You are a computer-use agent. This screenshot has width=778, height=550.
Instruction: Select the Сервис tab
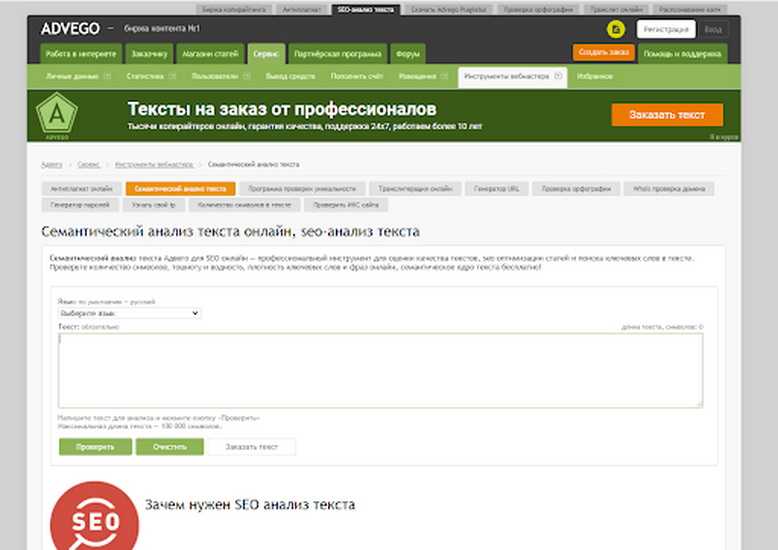(266, 54)
